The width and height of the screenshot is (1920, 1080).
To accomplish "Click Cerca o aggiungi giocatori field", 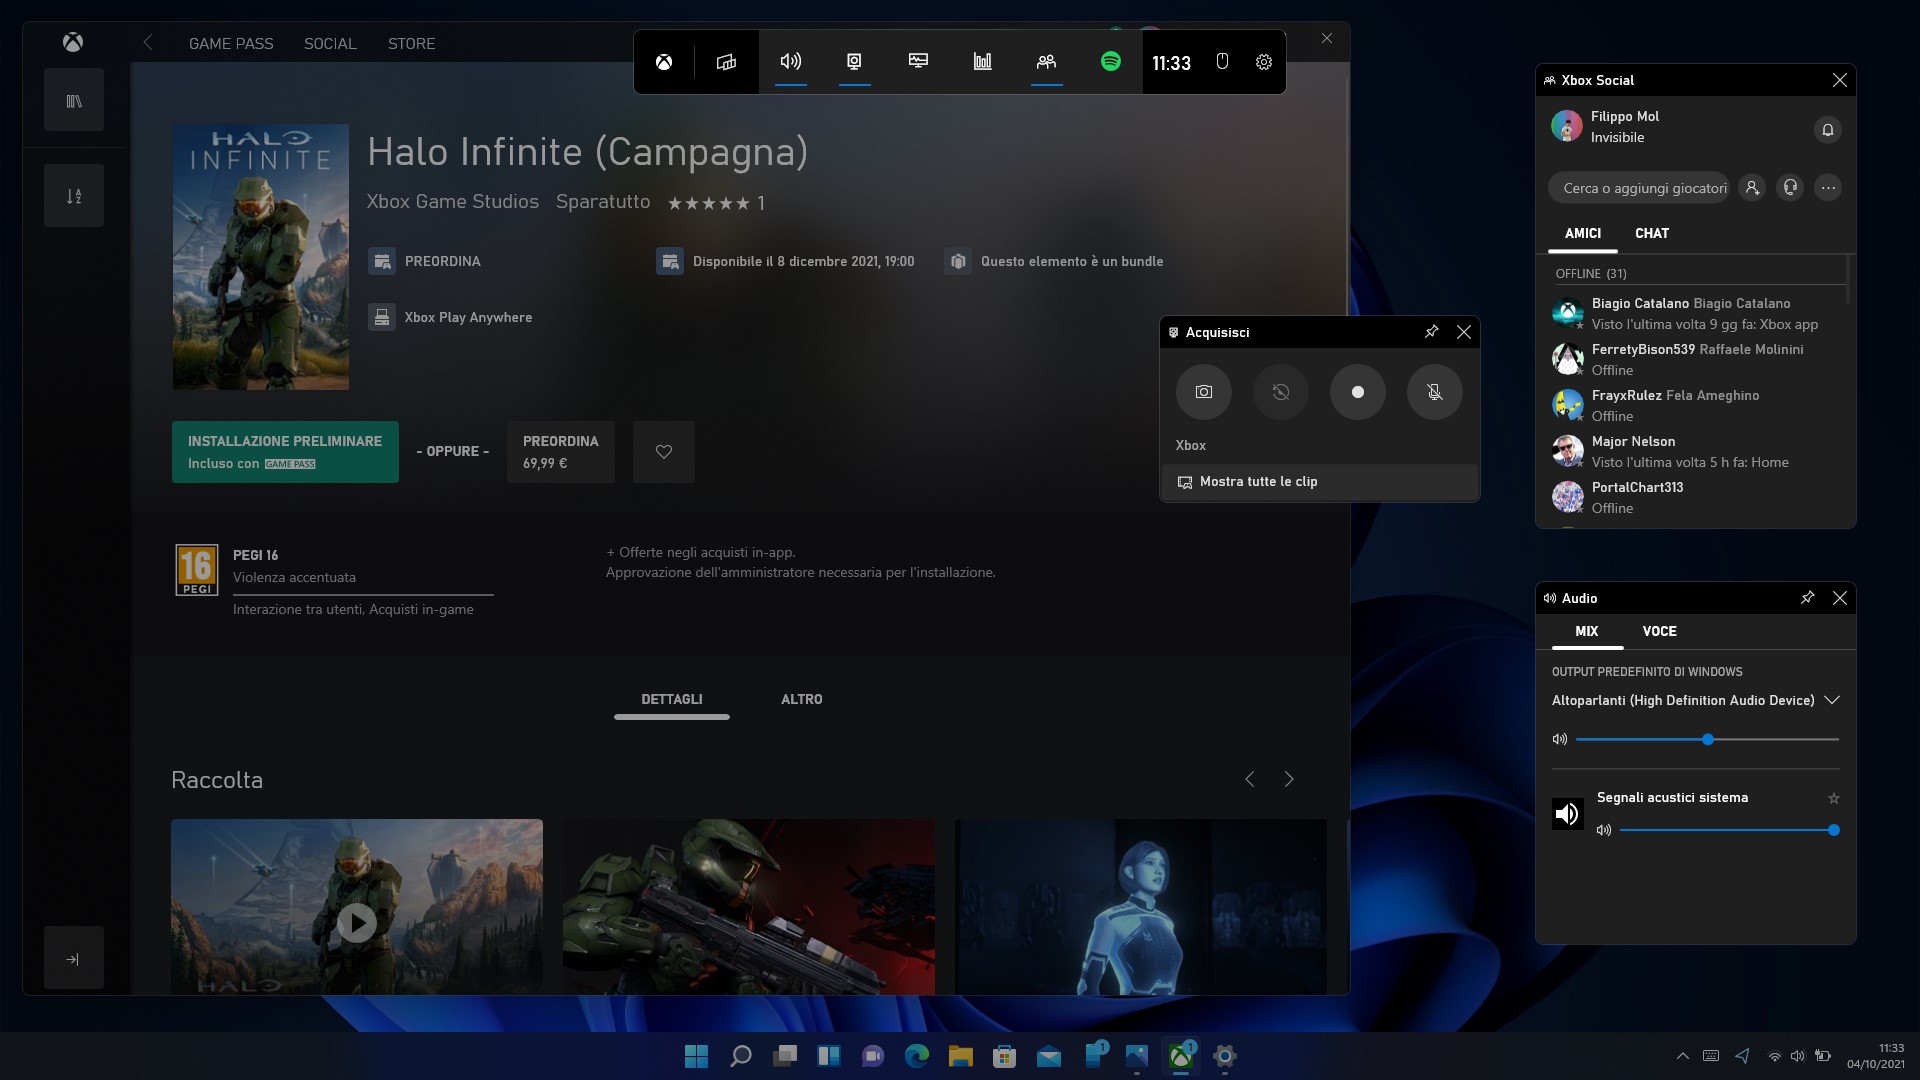I will point(1640,188).
